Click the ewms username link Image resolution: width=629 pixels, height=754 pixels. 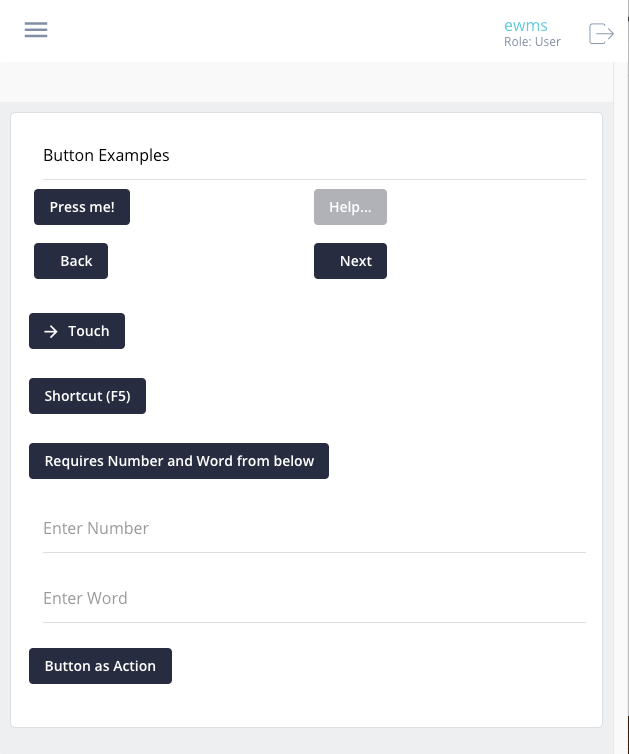click(526, 25)
